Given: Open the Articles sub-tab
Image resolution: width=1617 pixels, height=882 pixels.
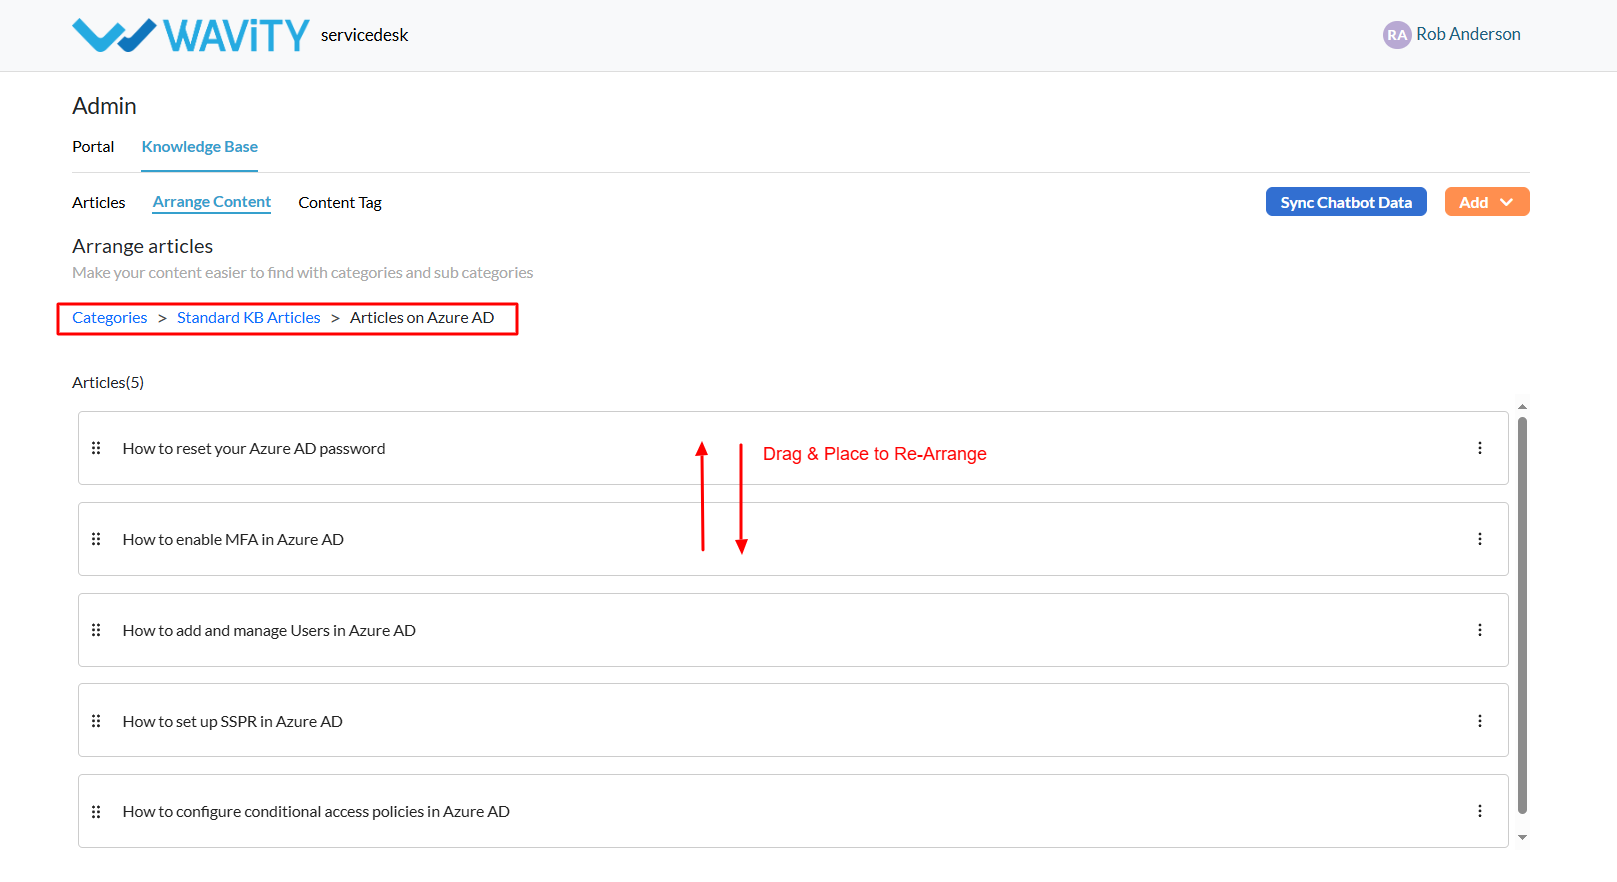Looking at the screenshot, I should pos(99,203).
